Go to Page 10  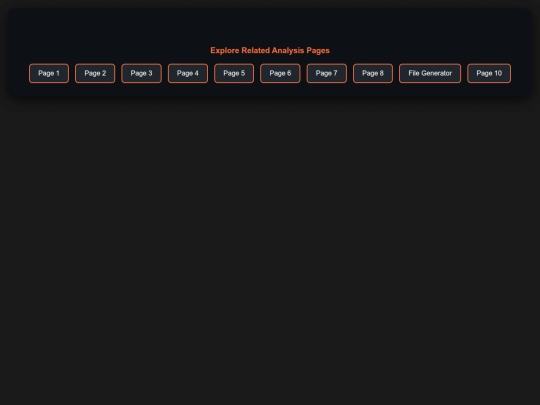pyautogui.click(x=489, y=73)
